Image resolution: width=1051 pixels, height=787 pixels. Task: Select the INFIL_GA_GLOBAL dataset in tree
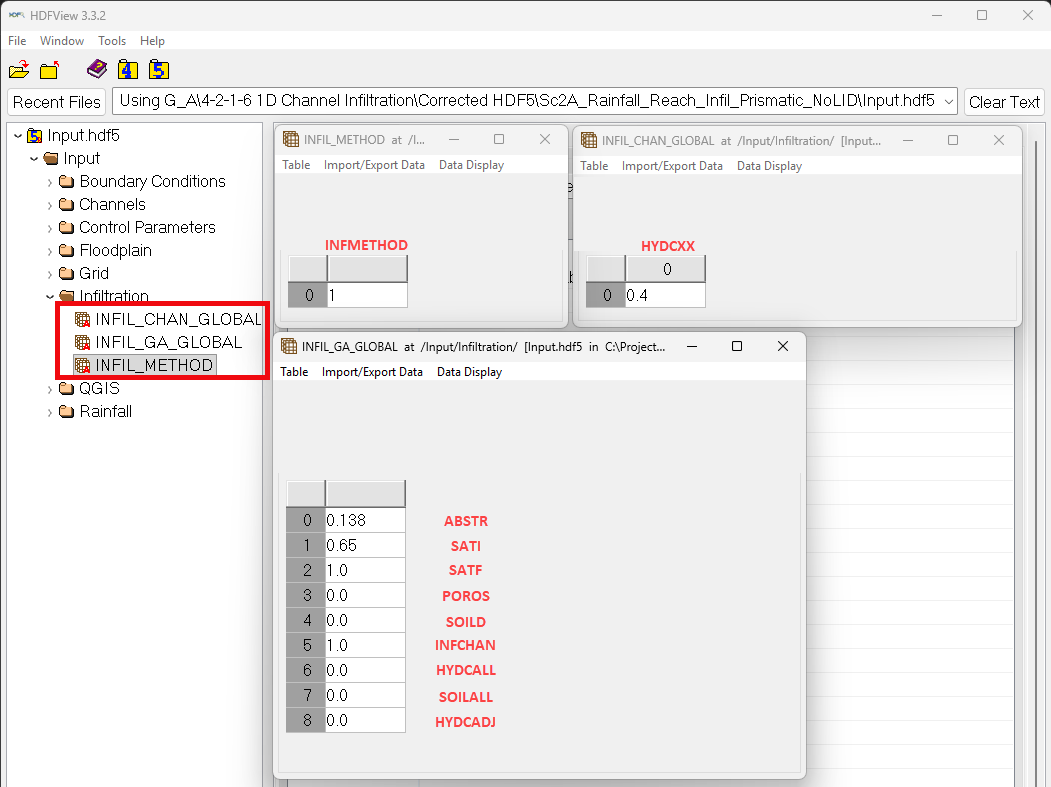click(168, 342)
